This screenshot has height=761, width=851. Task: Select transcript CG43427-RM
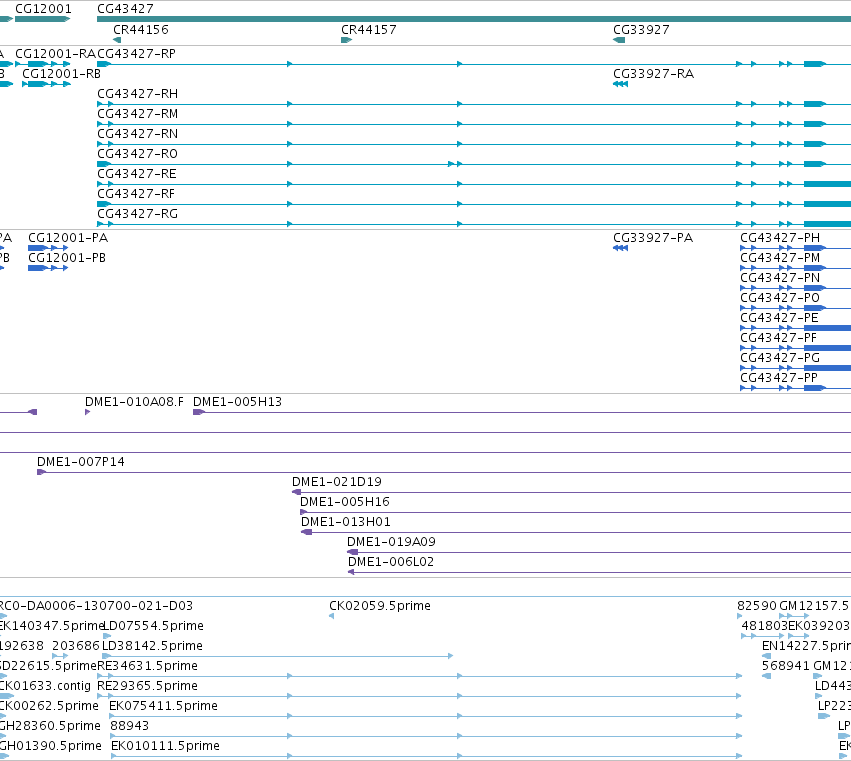pos(137,113)
